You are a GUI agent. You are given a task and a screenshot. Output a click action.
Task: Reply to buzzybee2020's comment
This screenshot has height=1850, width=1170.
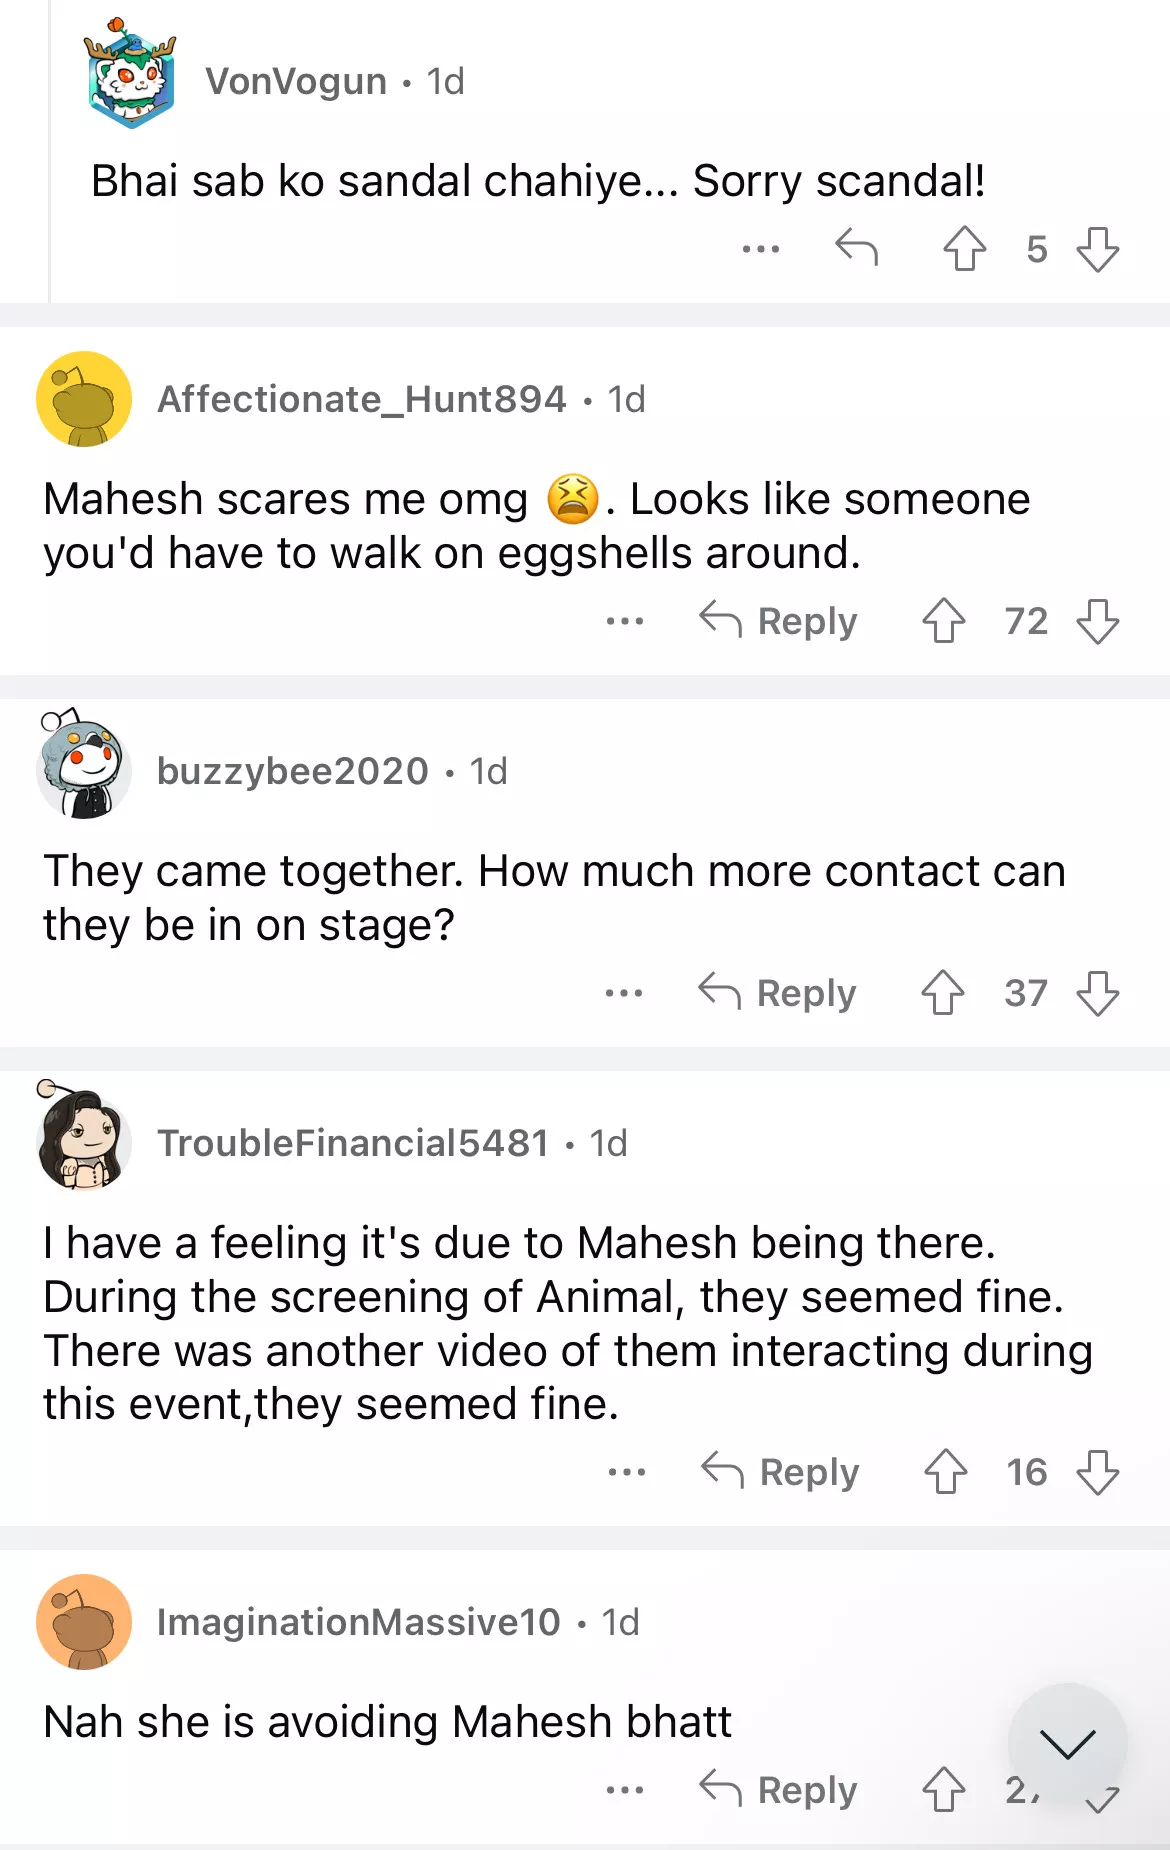pyautogui.click(x=777, y=993)
